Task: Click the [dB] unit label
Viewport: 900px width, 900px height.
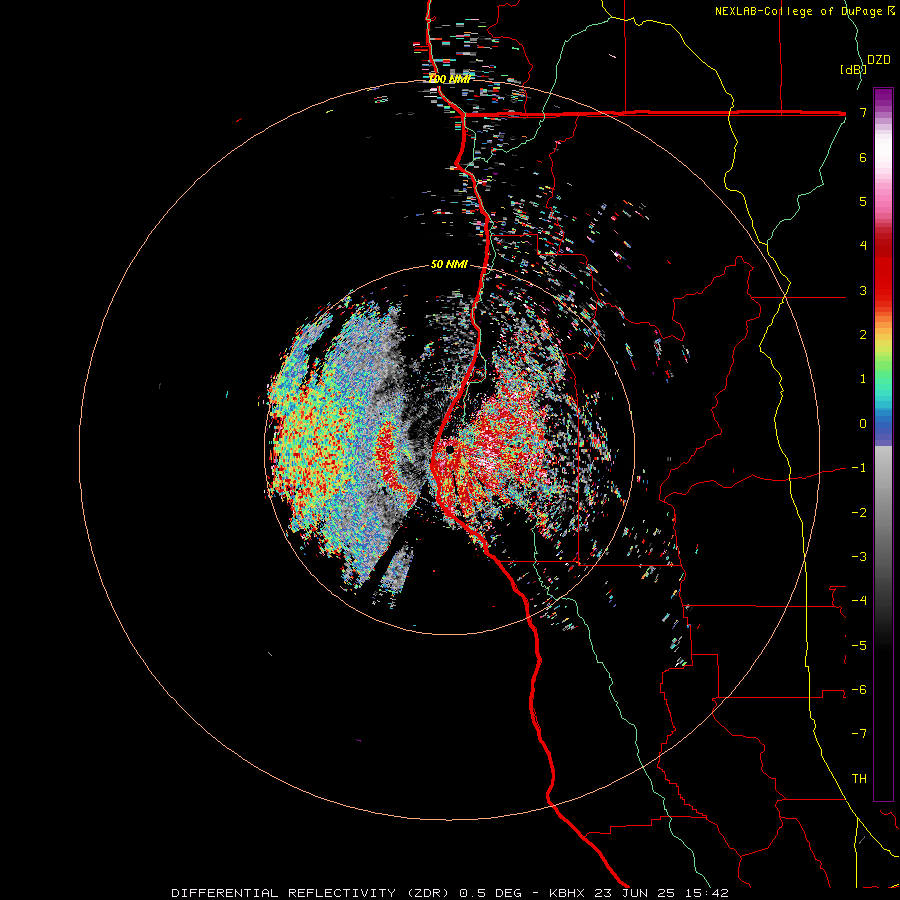Action: [852, 69]
